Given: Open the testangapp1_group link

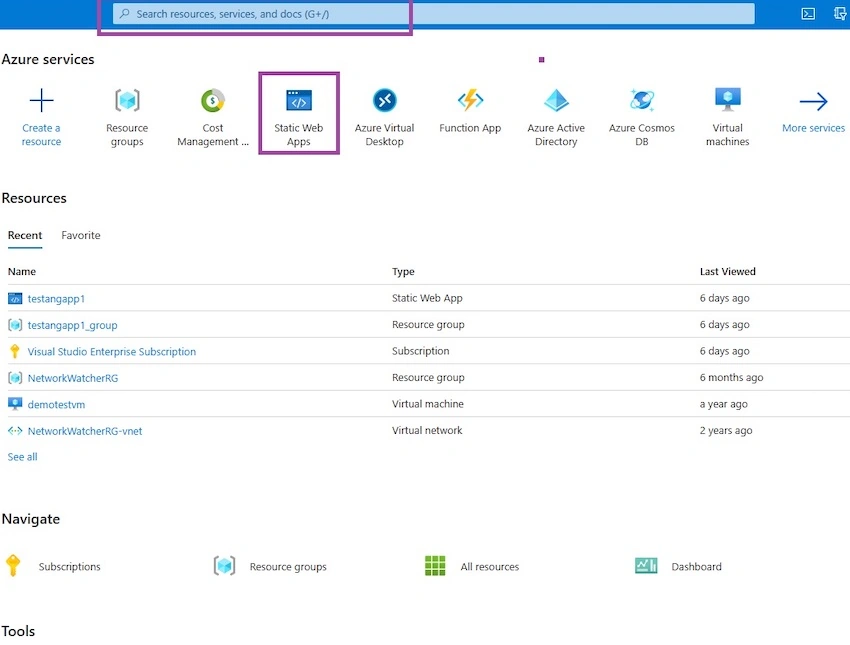Looking at the screenshot, I should point(73,325).
